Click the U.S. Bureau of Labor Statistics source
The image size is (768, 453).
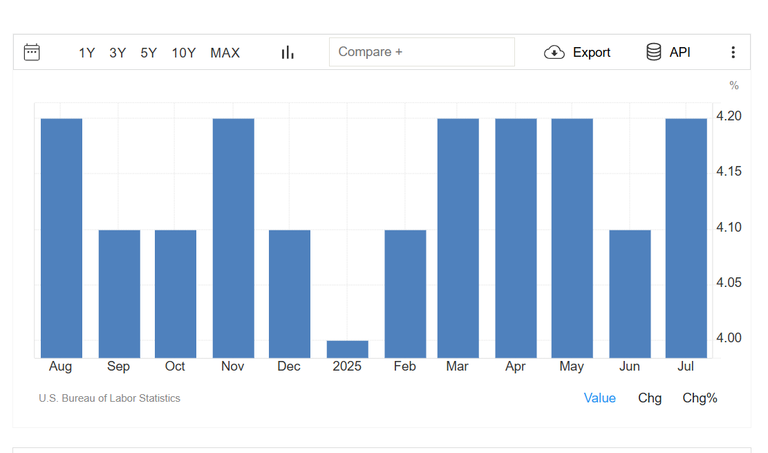(109, 398)
